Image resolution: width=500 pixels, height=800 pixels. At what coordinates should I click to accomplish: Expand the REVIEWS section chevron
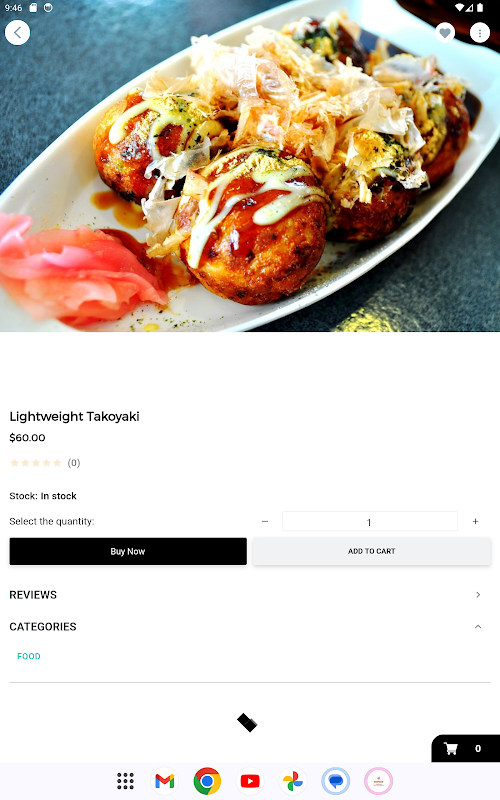(478, 595)
